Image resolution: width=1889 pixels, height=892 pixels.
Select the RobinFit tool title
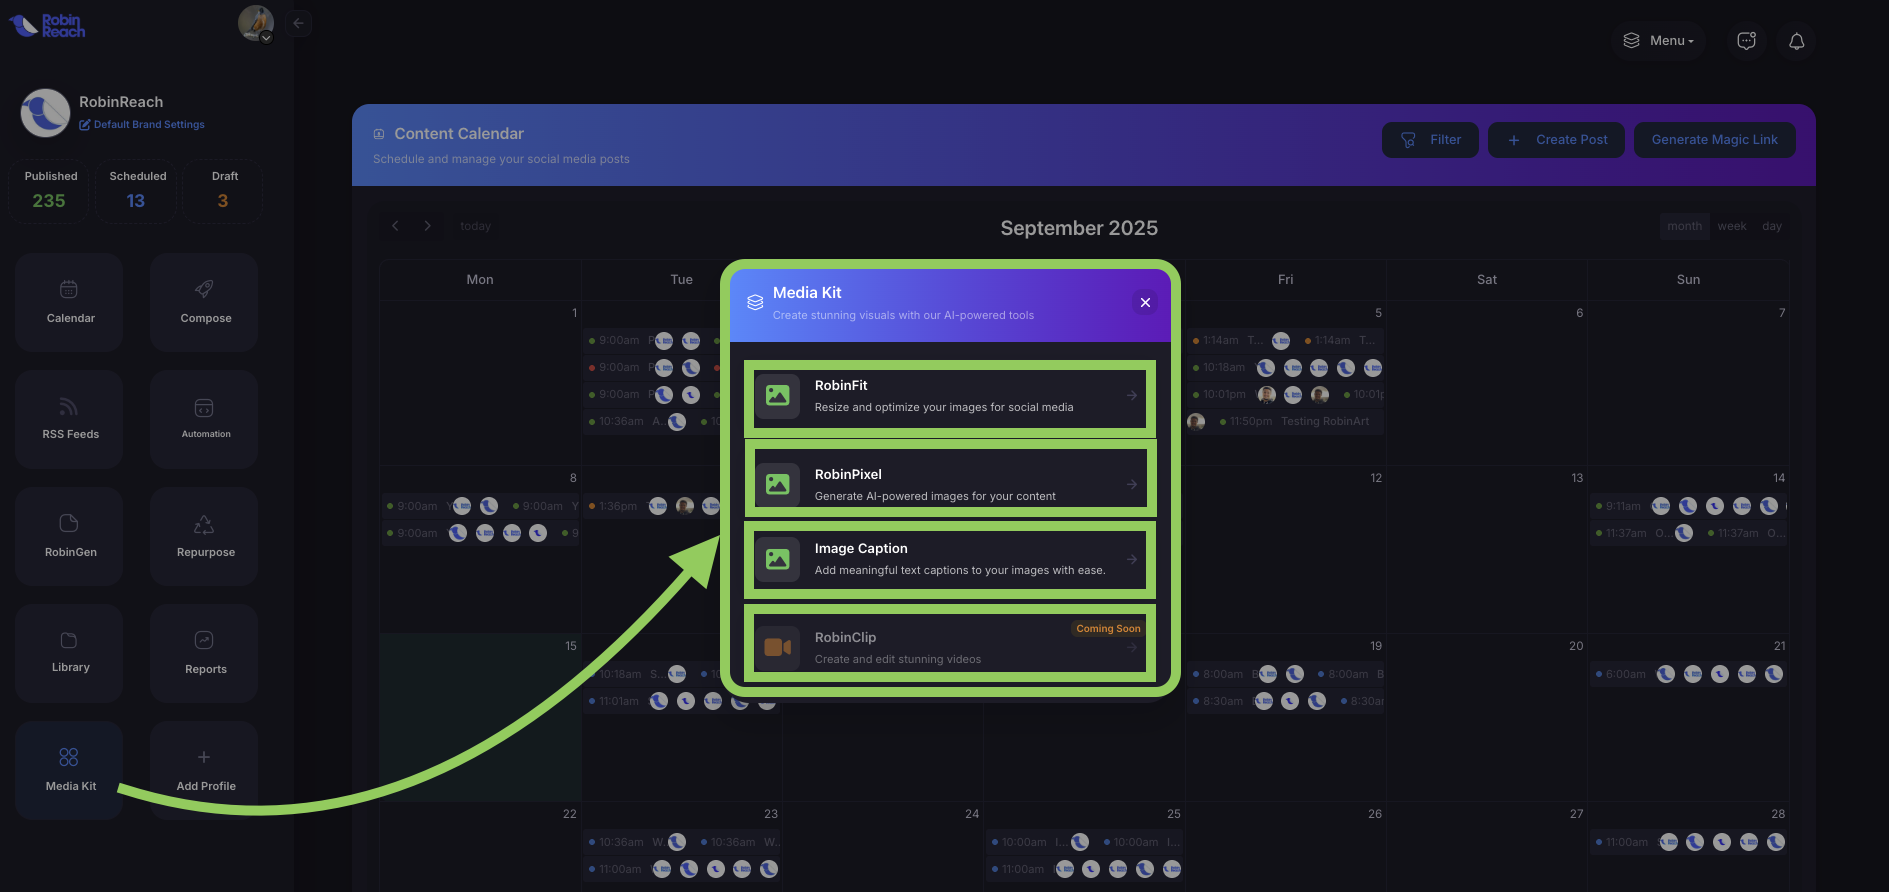[x=841, y=385]
